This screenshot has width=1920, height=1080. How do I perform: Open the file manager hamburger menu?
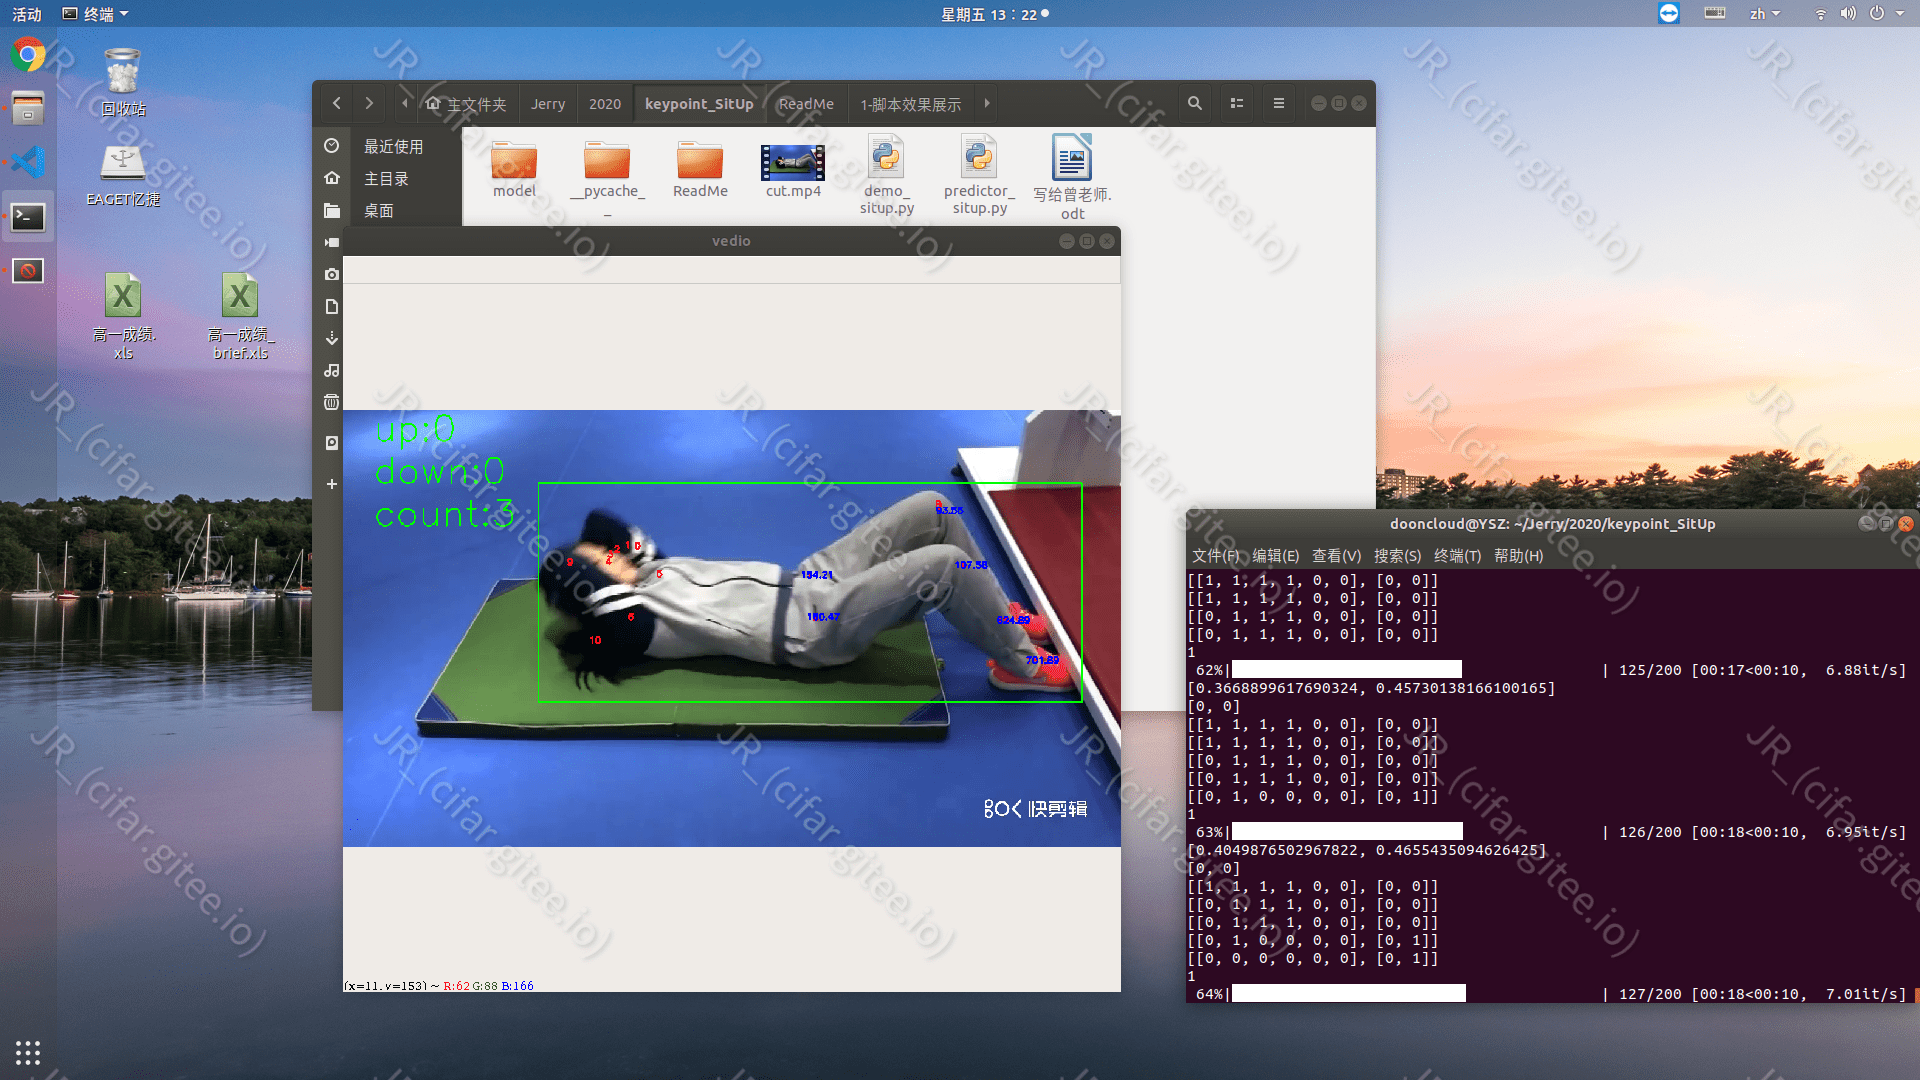click(1278, 103)
